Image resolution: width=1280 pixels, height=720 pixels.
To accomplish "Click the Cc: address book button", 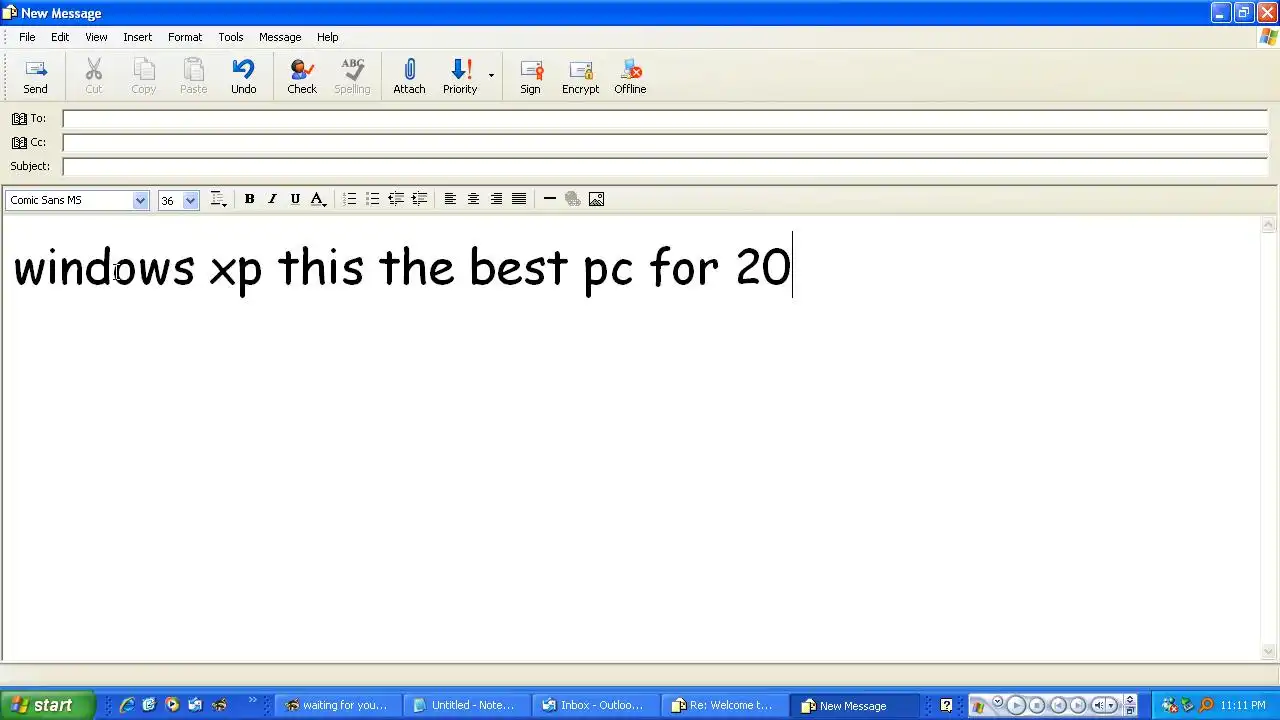I will 29,142.
